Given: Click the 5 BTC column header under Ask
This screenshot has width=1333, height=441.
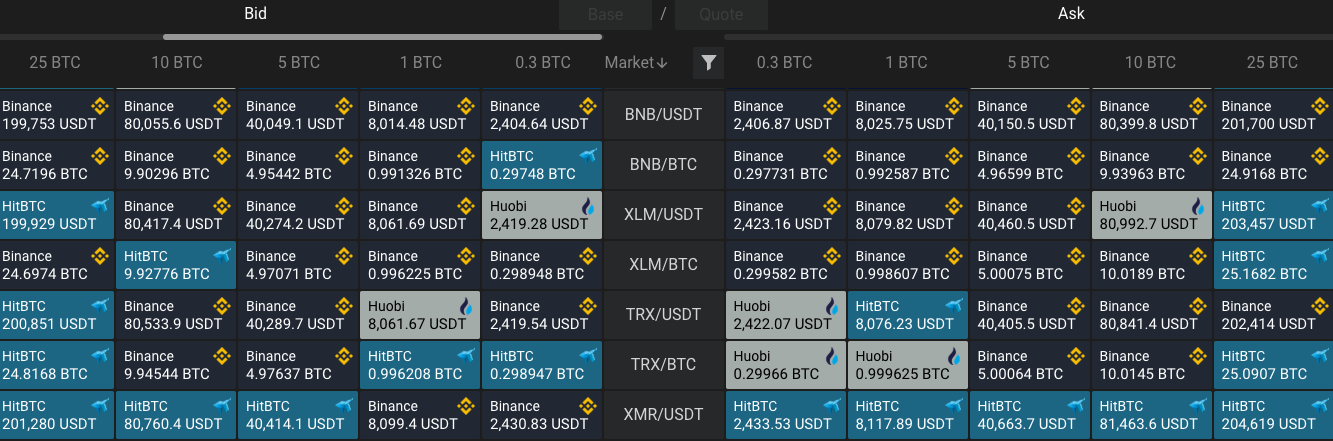Looking at the screenshot, I should coord(1029,63).
